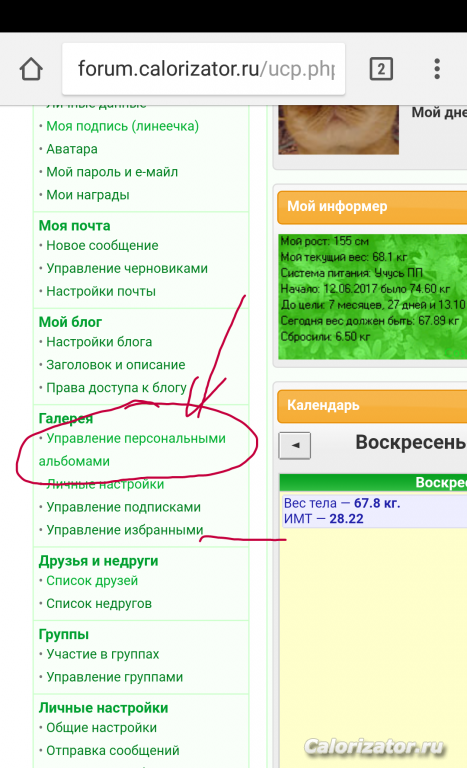Select Аватара in the profile menu
467x768 pixels.
click(x=72, y=149)
